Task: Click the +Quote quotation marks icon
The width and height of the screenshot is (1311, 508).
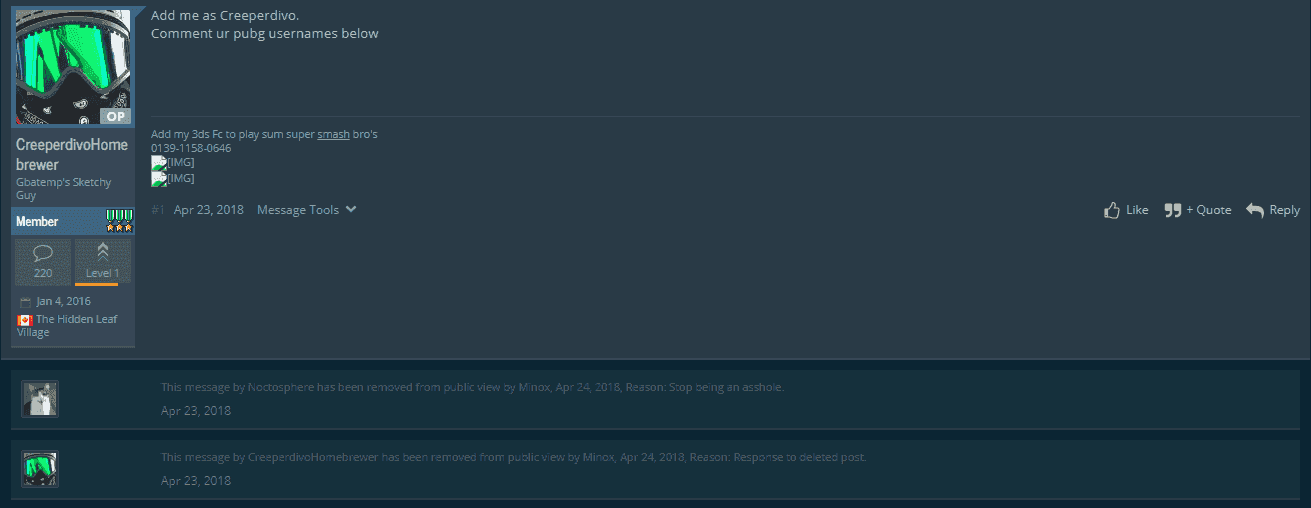Action: tap(1173, 210)
